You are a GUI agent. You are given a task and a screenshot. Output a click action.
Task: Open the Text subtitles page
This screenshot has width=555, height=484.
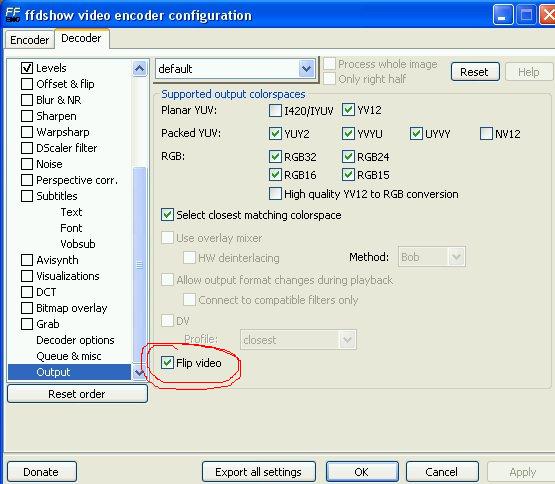pos(71,212)
